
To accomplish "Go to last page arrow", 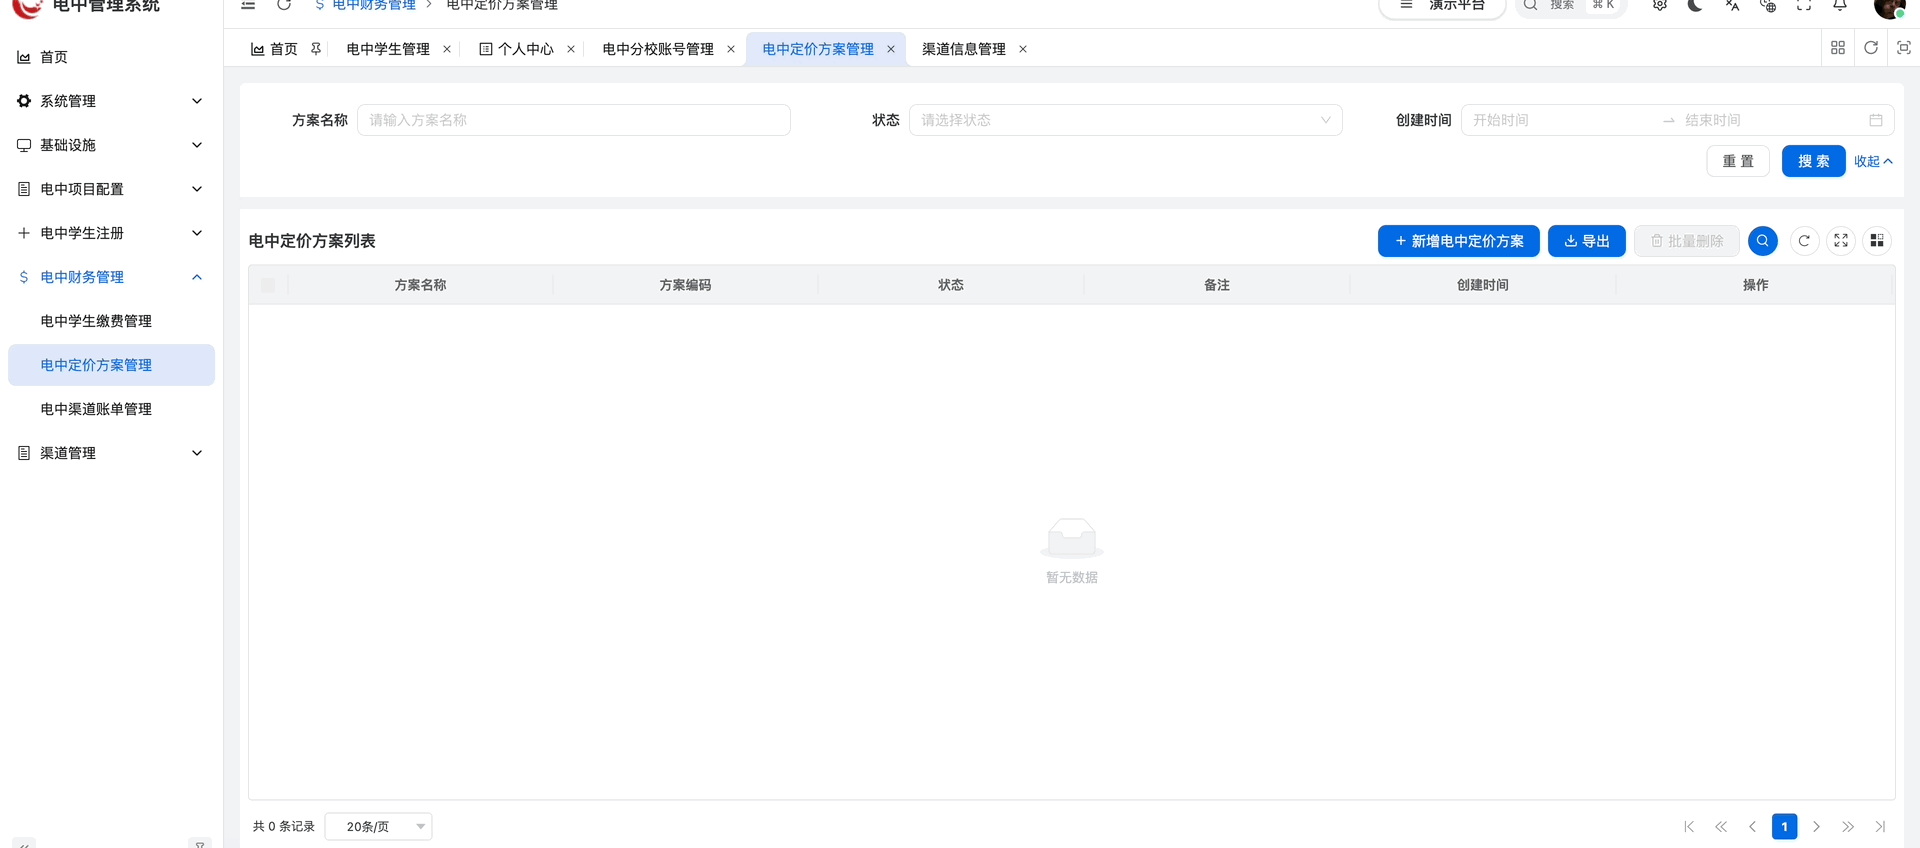I will click(1880, 827).
